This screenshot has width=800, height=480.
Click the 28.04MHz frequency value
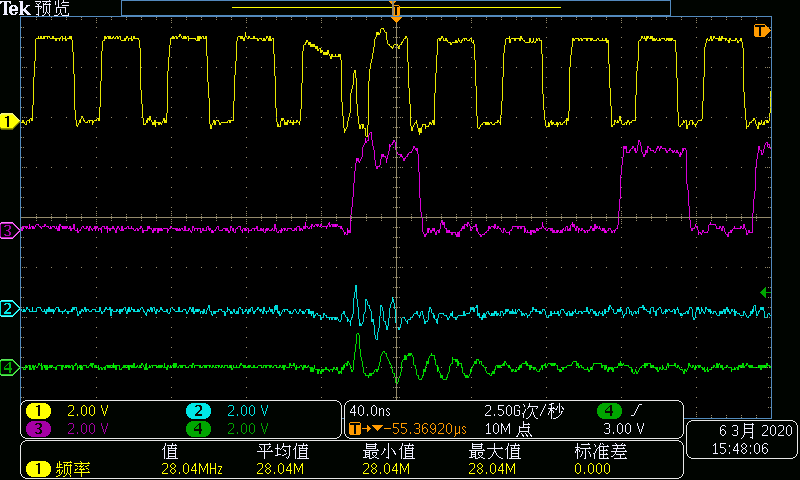click(x=192, y=469)
